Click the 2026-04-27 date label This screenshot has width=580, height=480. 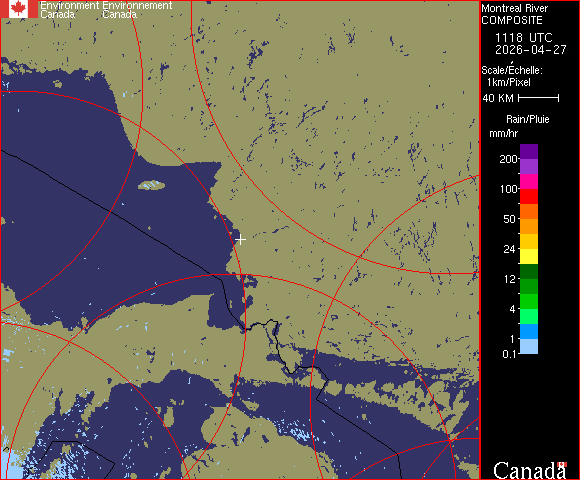[x=531, y=50]
